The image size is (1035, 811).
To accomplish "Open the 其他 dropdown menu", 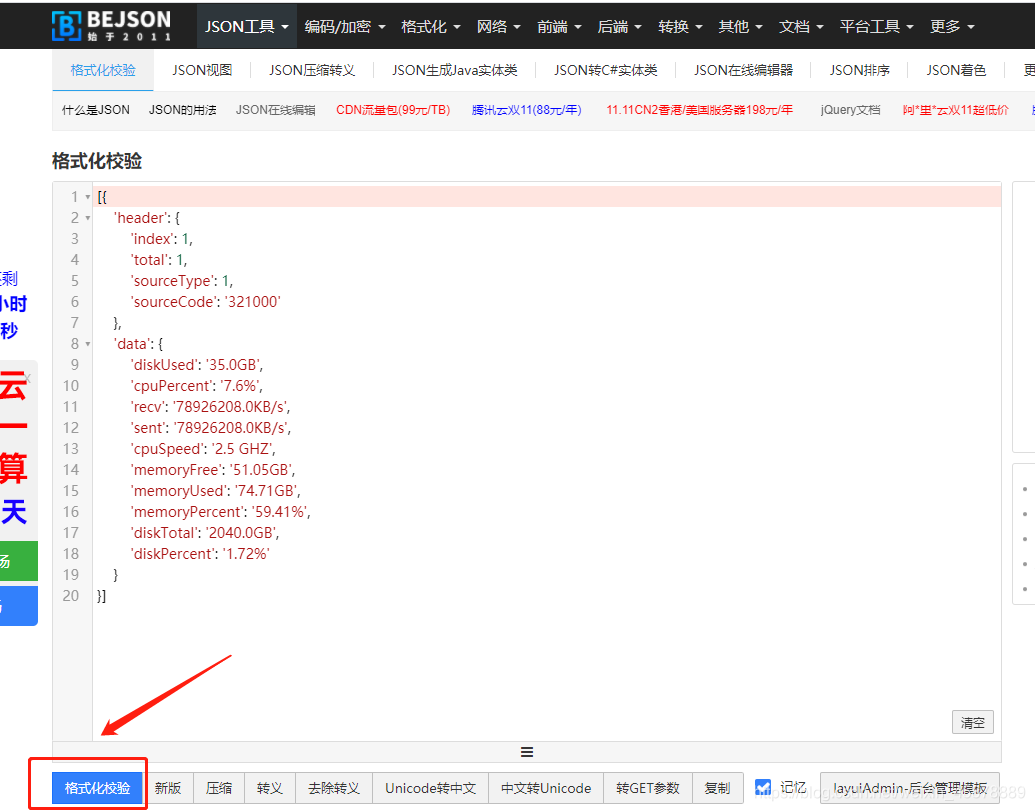I will tap(741, 26).
